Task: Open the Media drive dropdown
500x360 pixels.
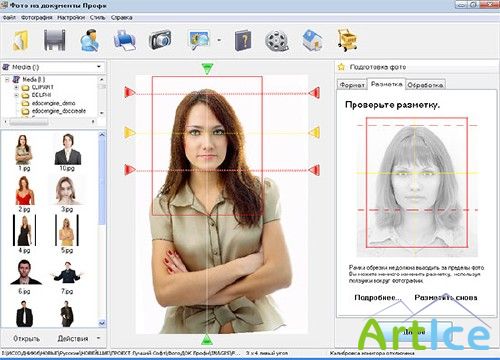Action: [99, 67]
